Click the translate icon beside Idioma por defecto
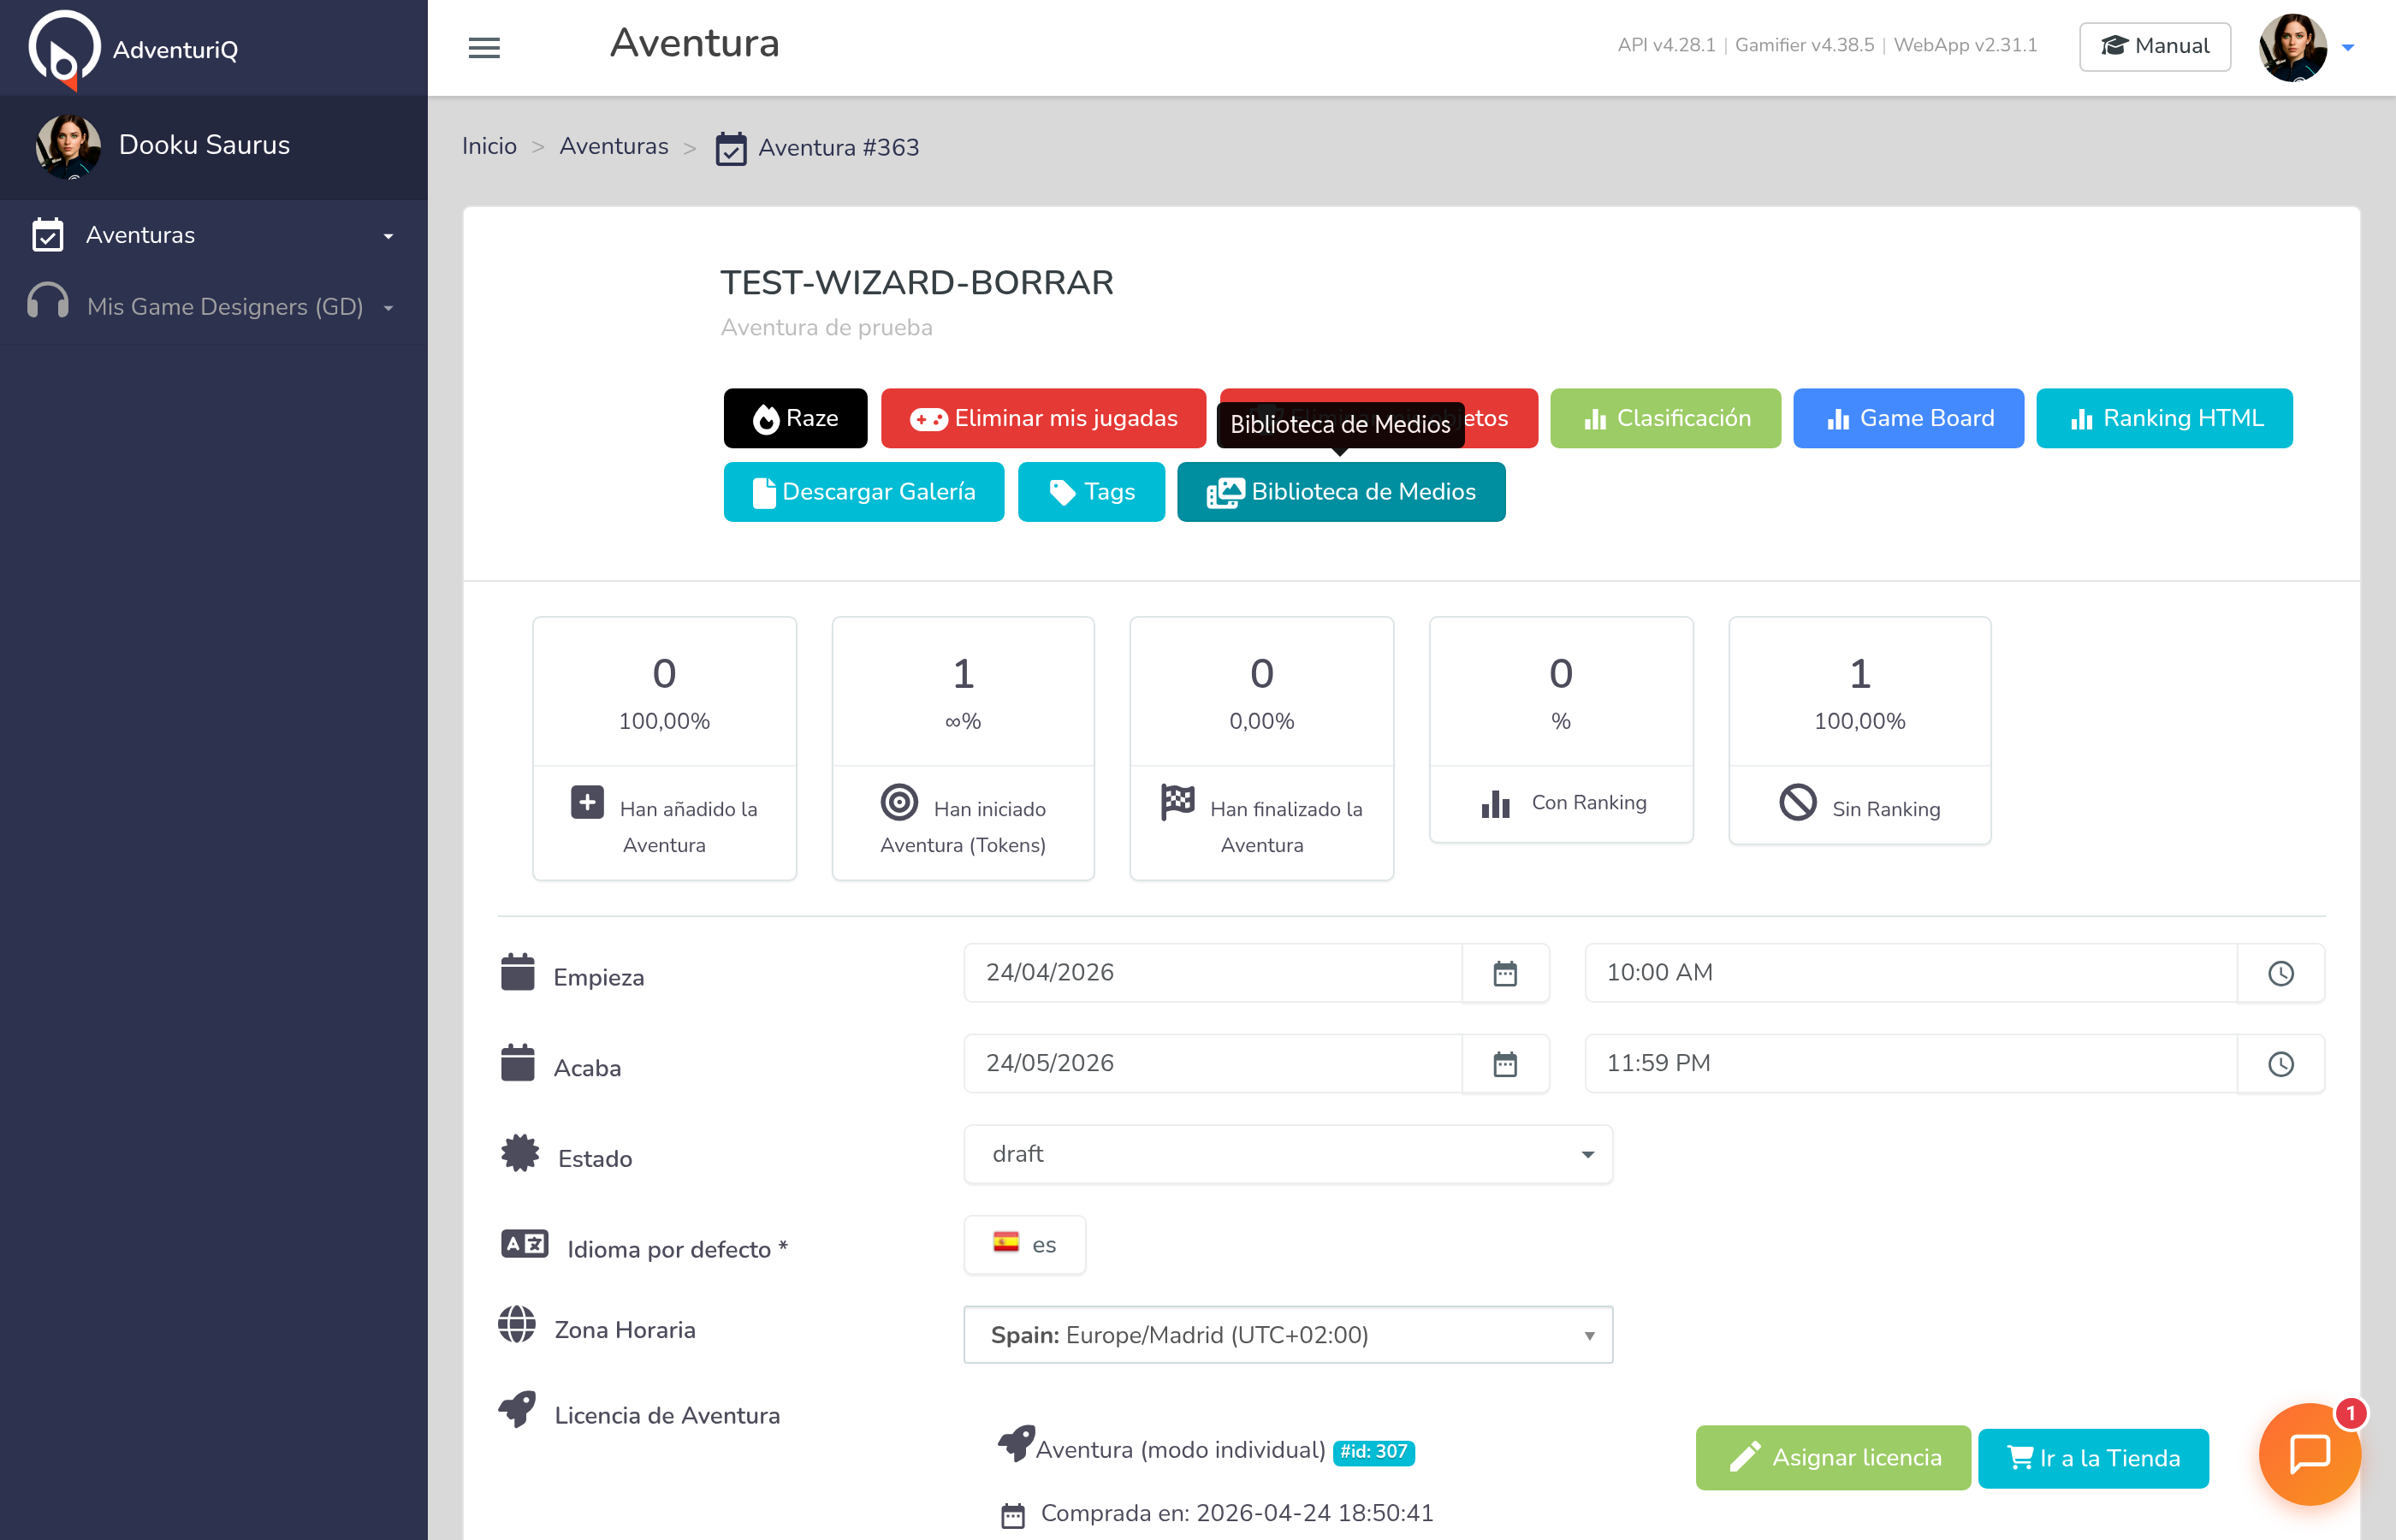This screenshot has width=2396, height=1540. tap(524, 1244)
